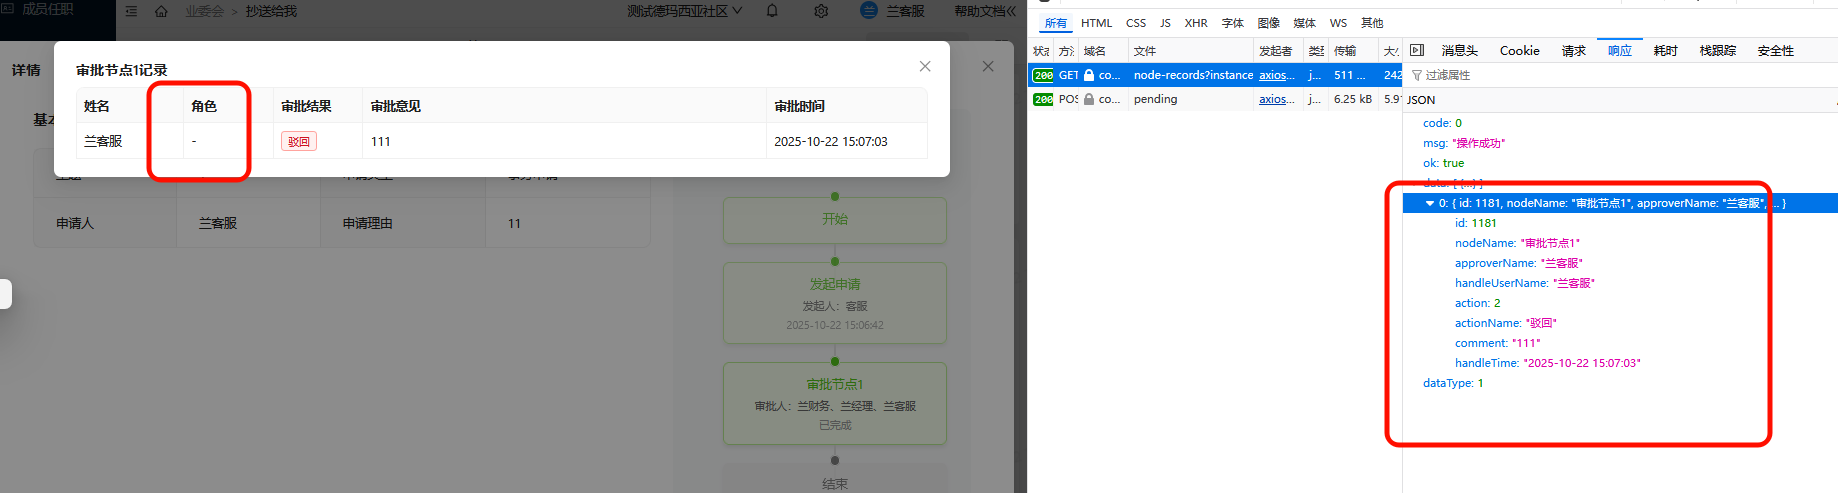
Task: Sort by the 文件 column header
Action: [1191, 51]
